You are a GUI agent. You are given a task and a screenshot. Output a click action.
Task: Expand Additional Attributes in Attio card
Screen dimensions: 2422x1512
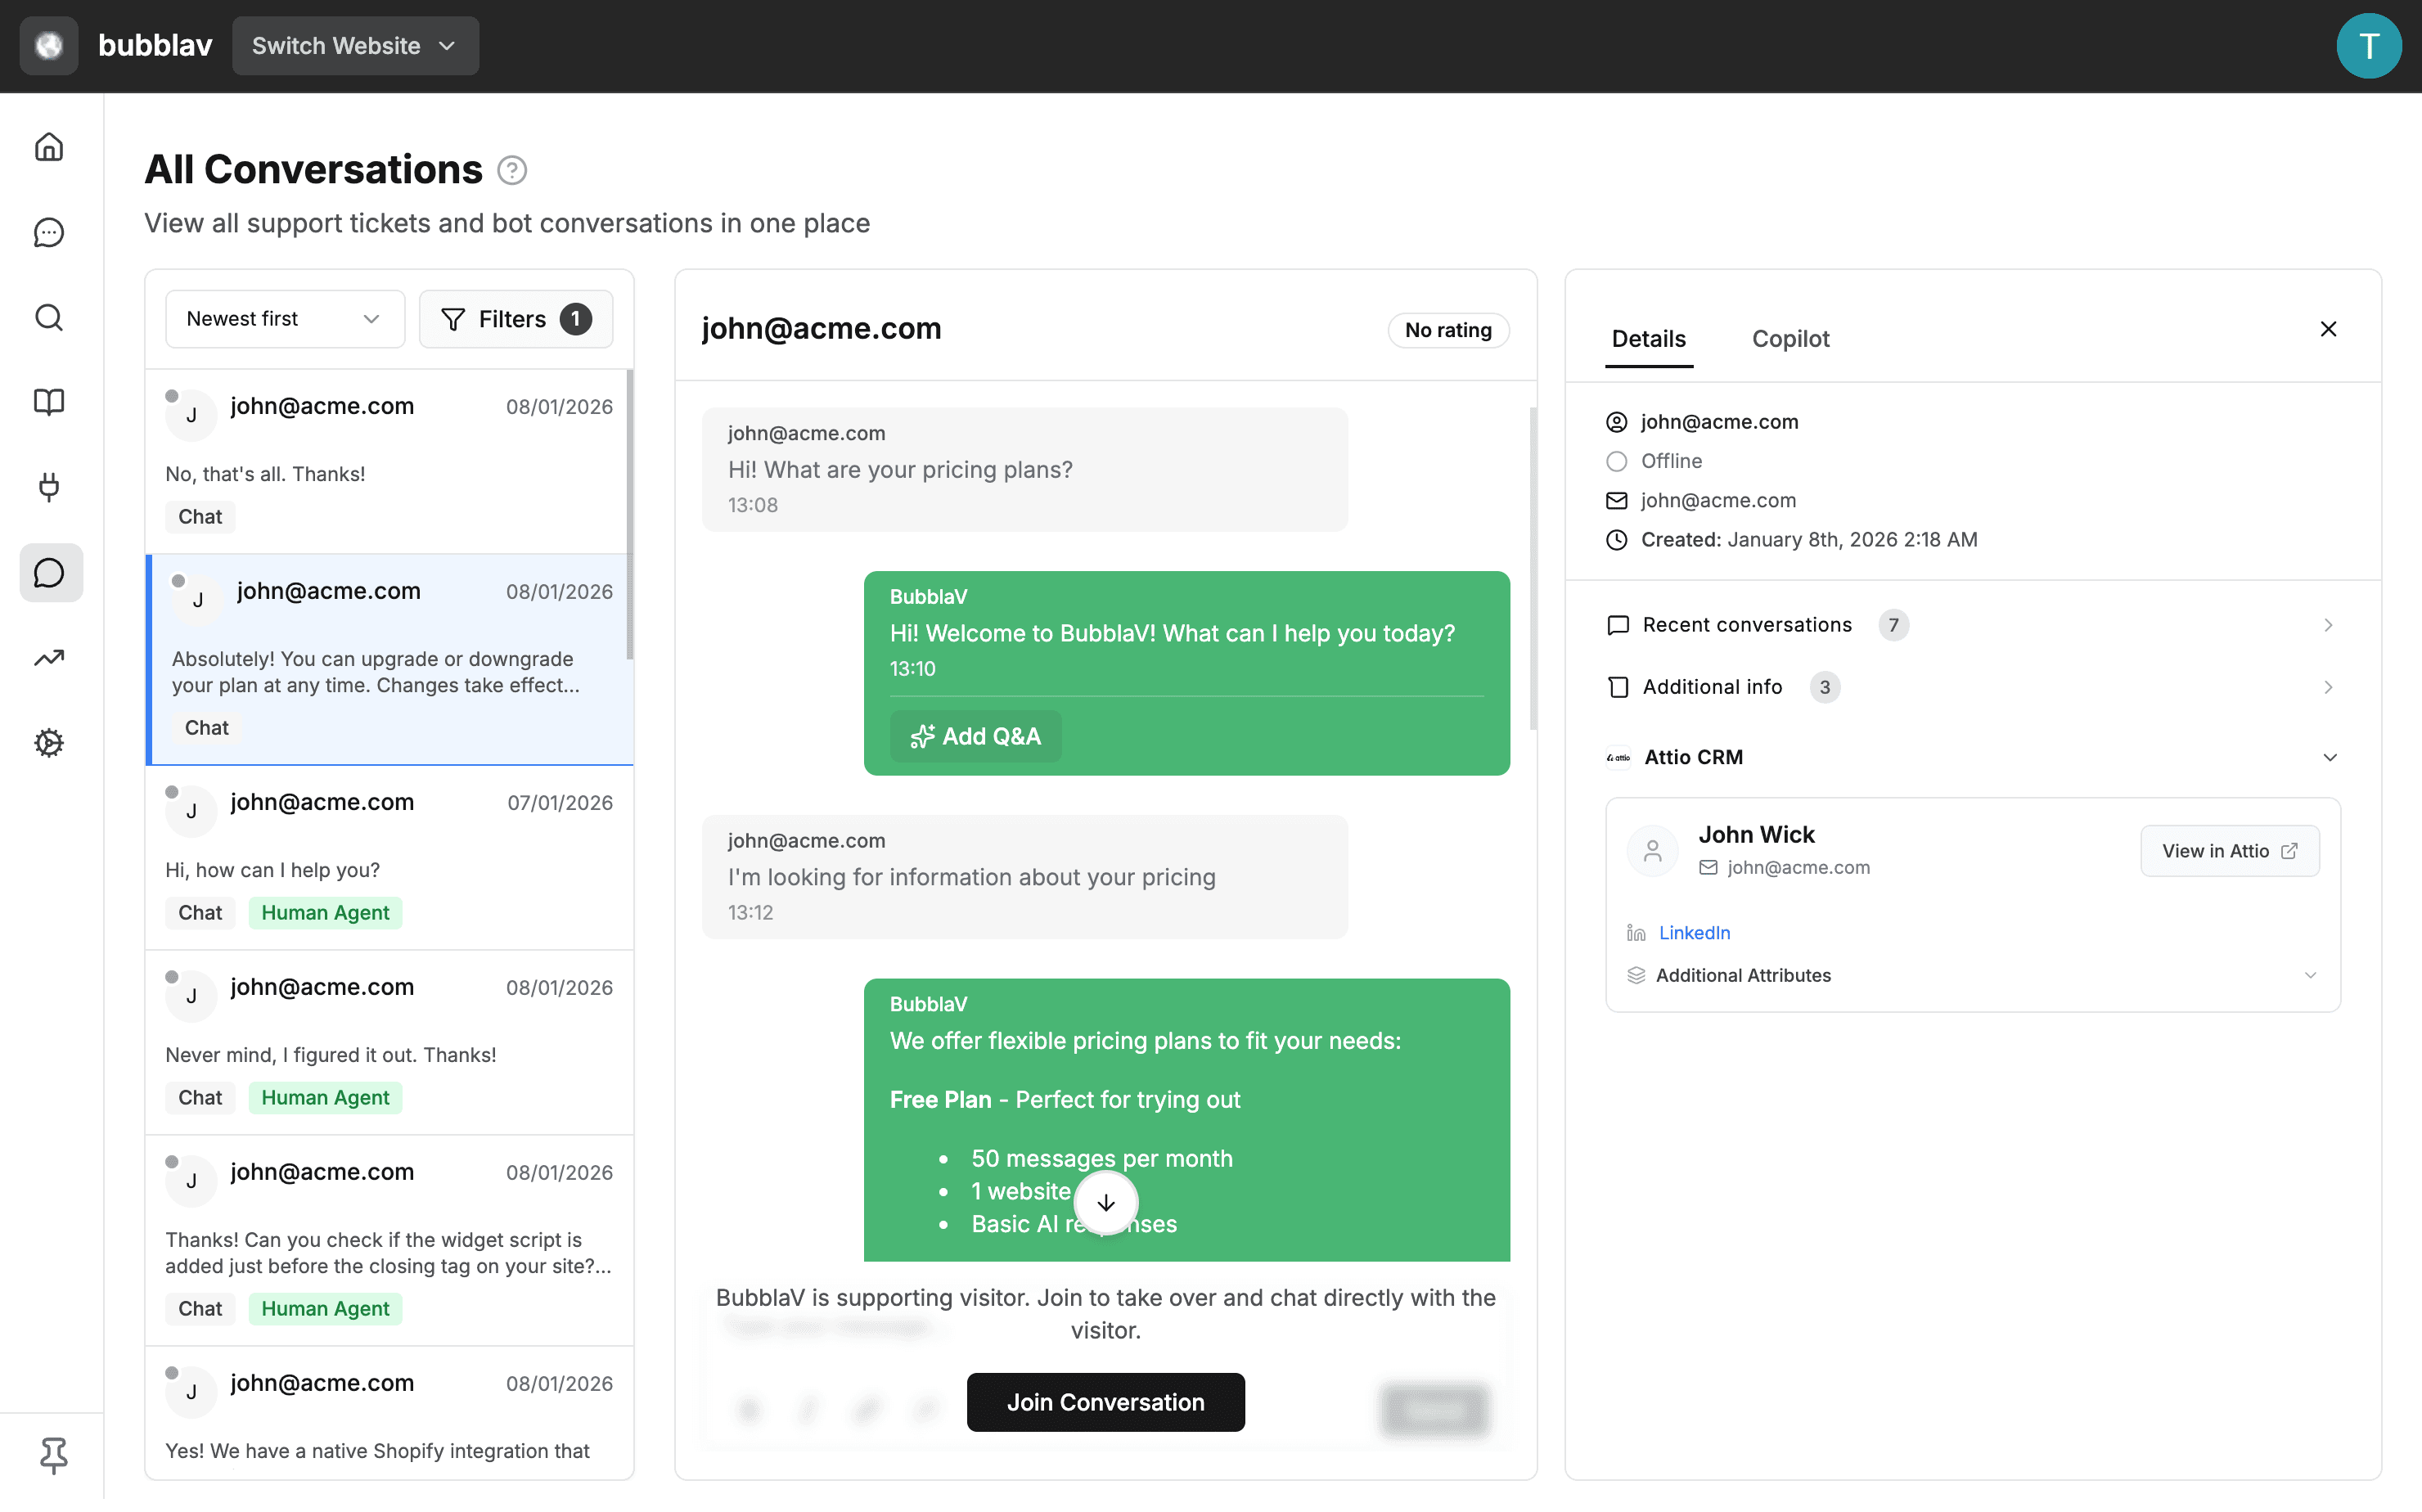click(2310, 976)
